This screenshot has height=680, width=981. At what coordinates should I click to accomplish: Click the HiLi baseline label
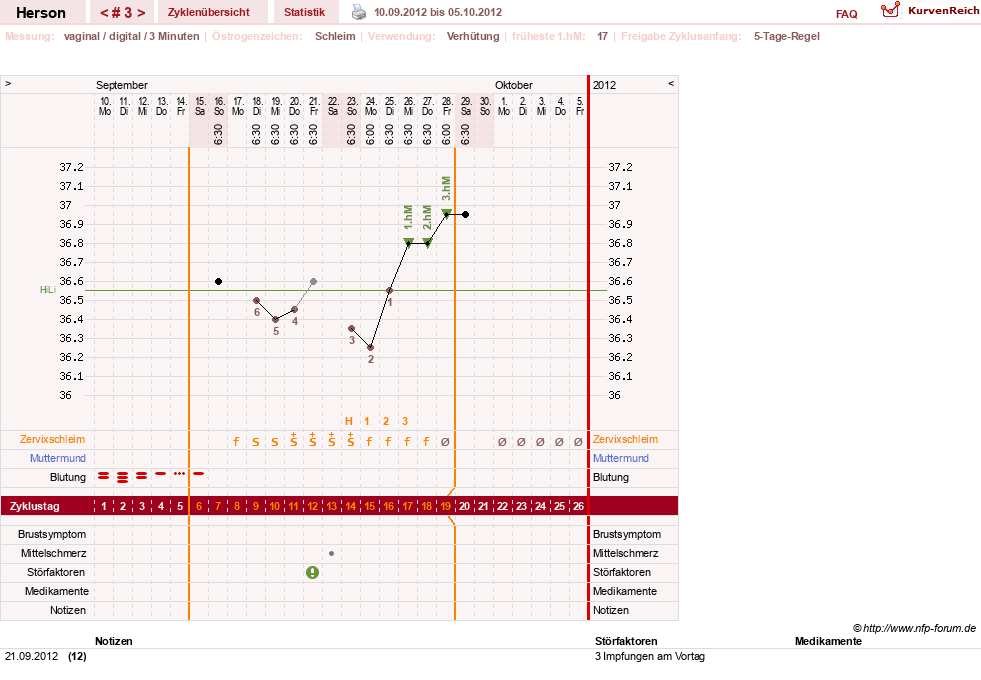click(x=48, y=290)
